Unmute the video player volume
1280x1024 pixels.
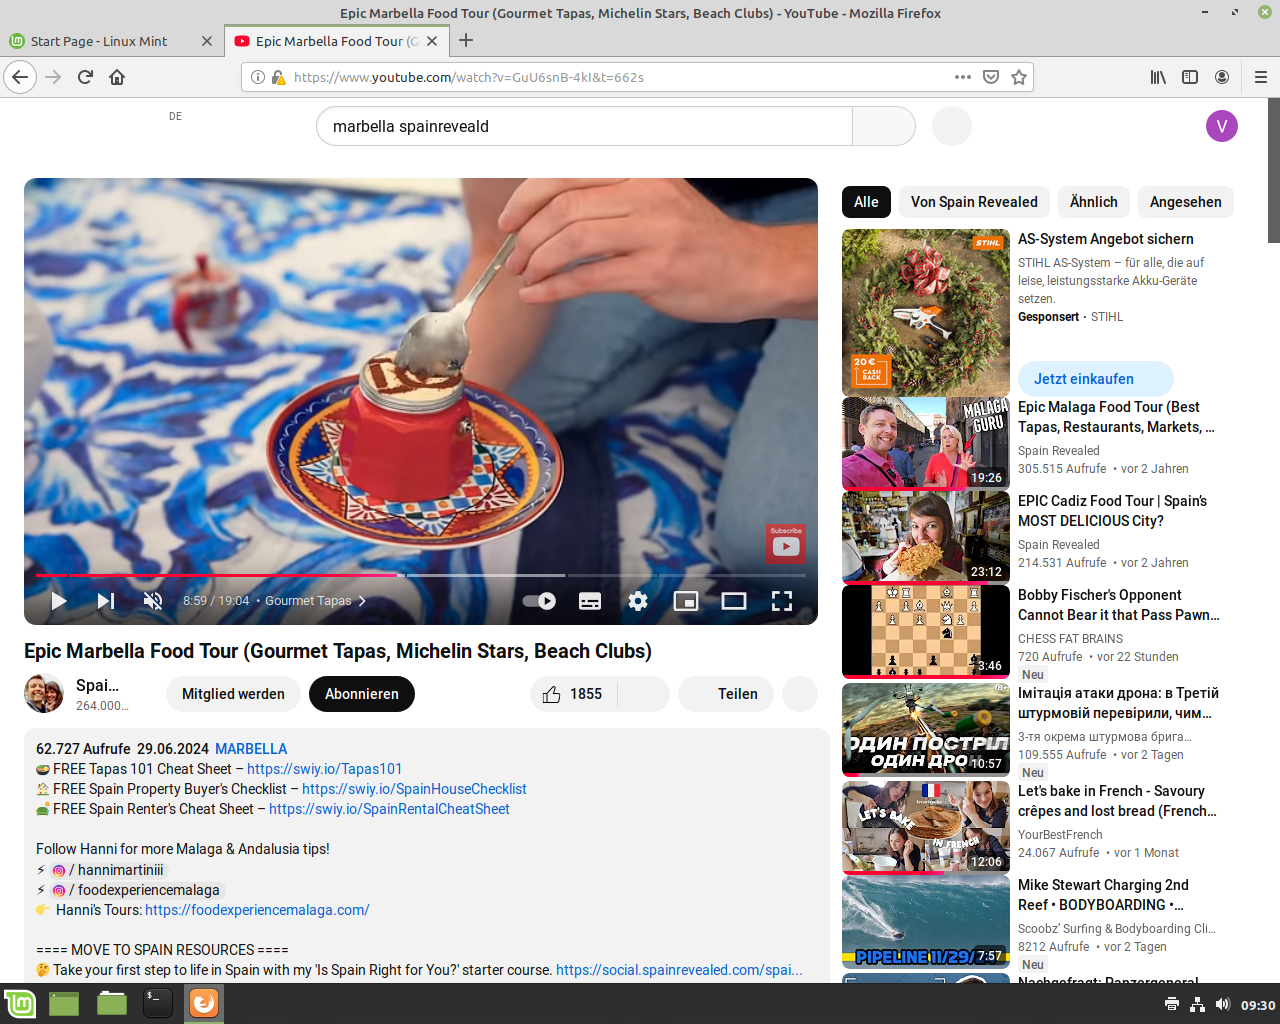tap(153, 601)
